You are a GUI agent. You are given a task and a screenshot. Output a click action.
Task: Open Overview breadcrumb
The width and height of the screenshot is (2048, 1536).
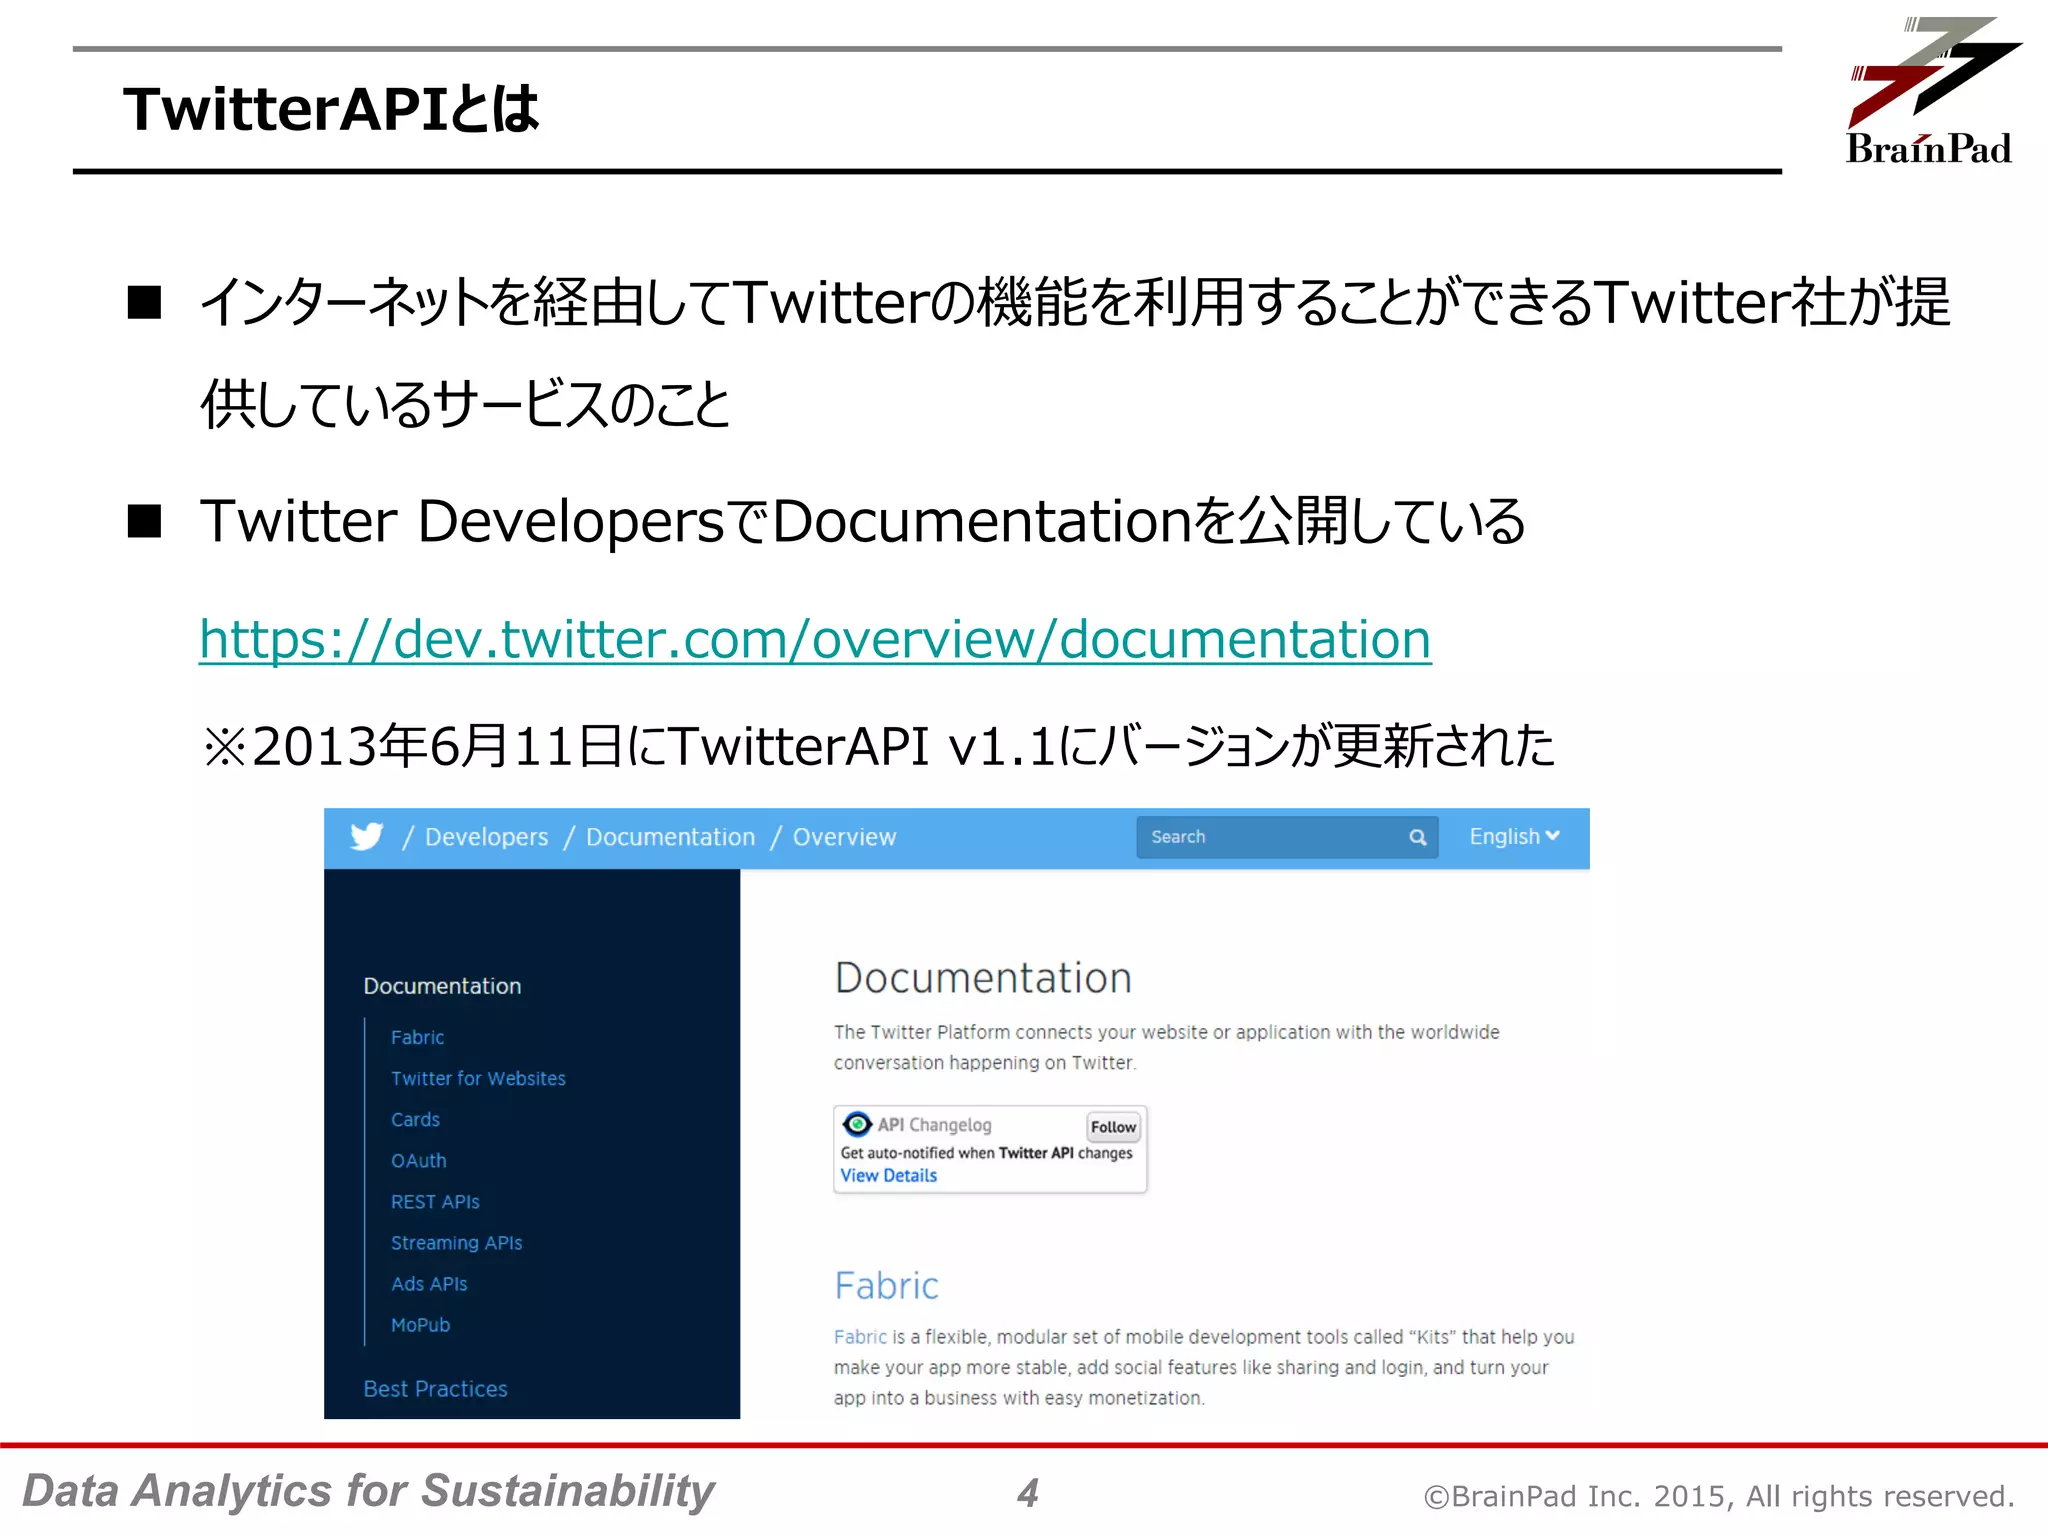(x=844, y=837)
